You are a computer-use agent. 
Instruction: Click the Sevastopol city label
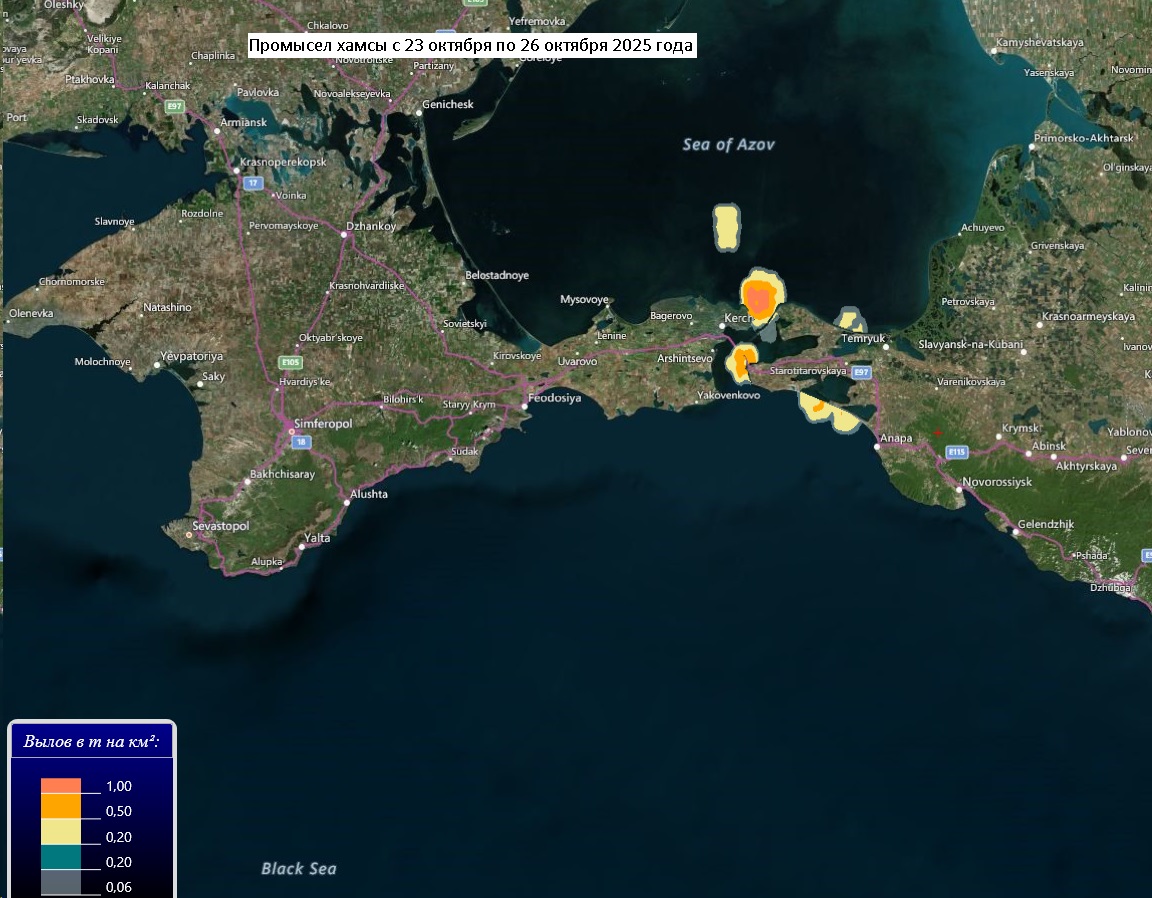(x=220, y=525)
